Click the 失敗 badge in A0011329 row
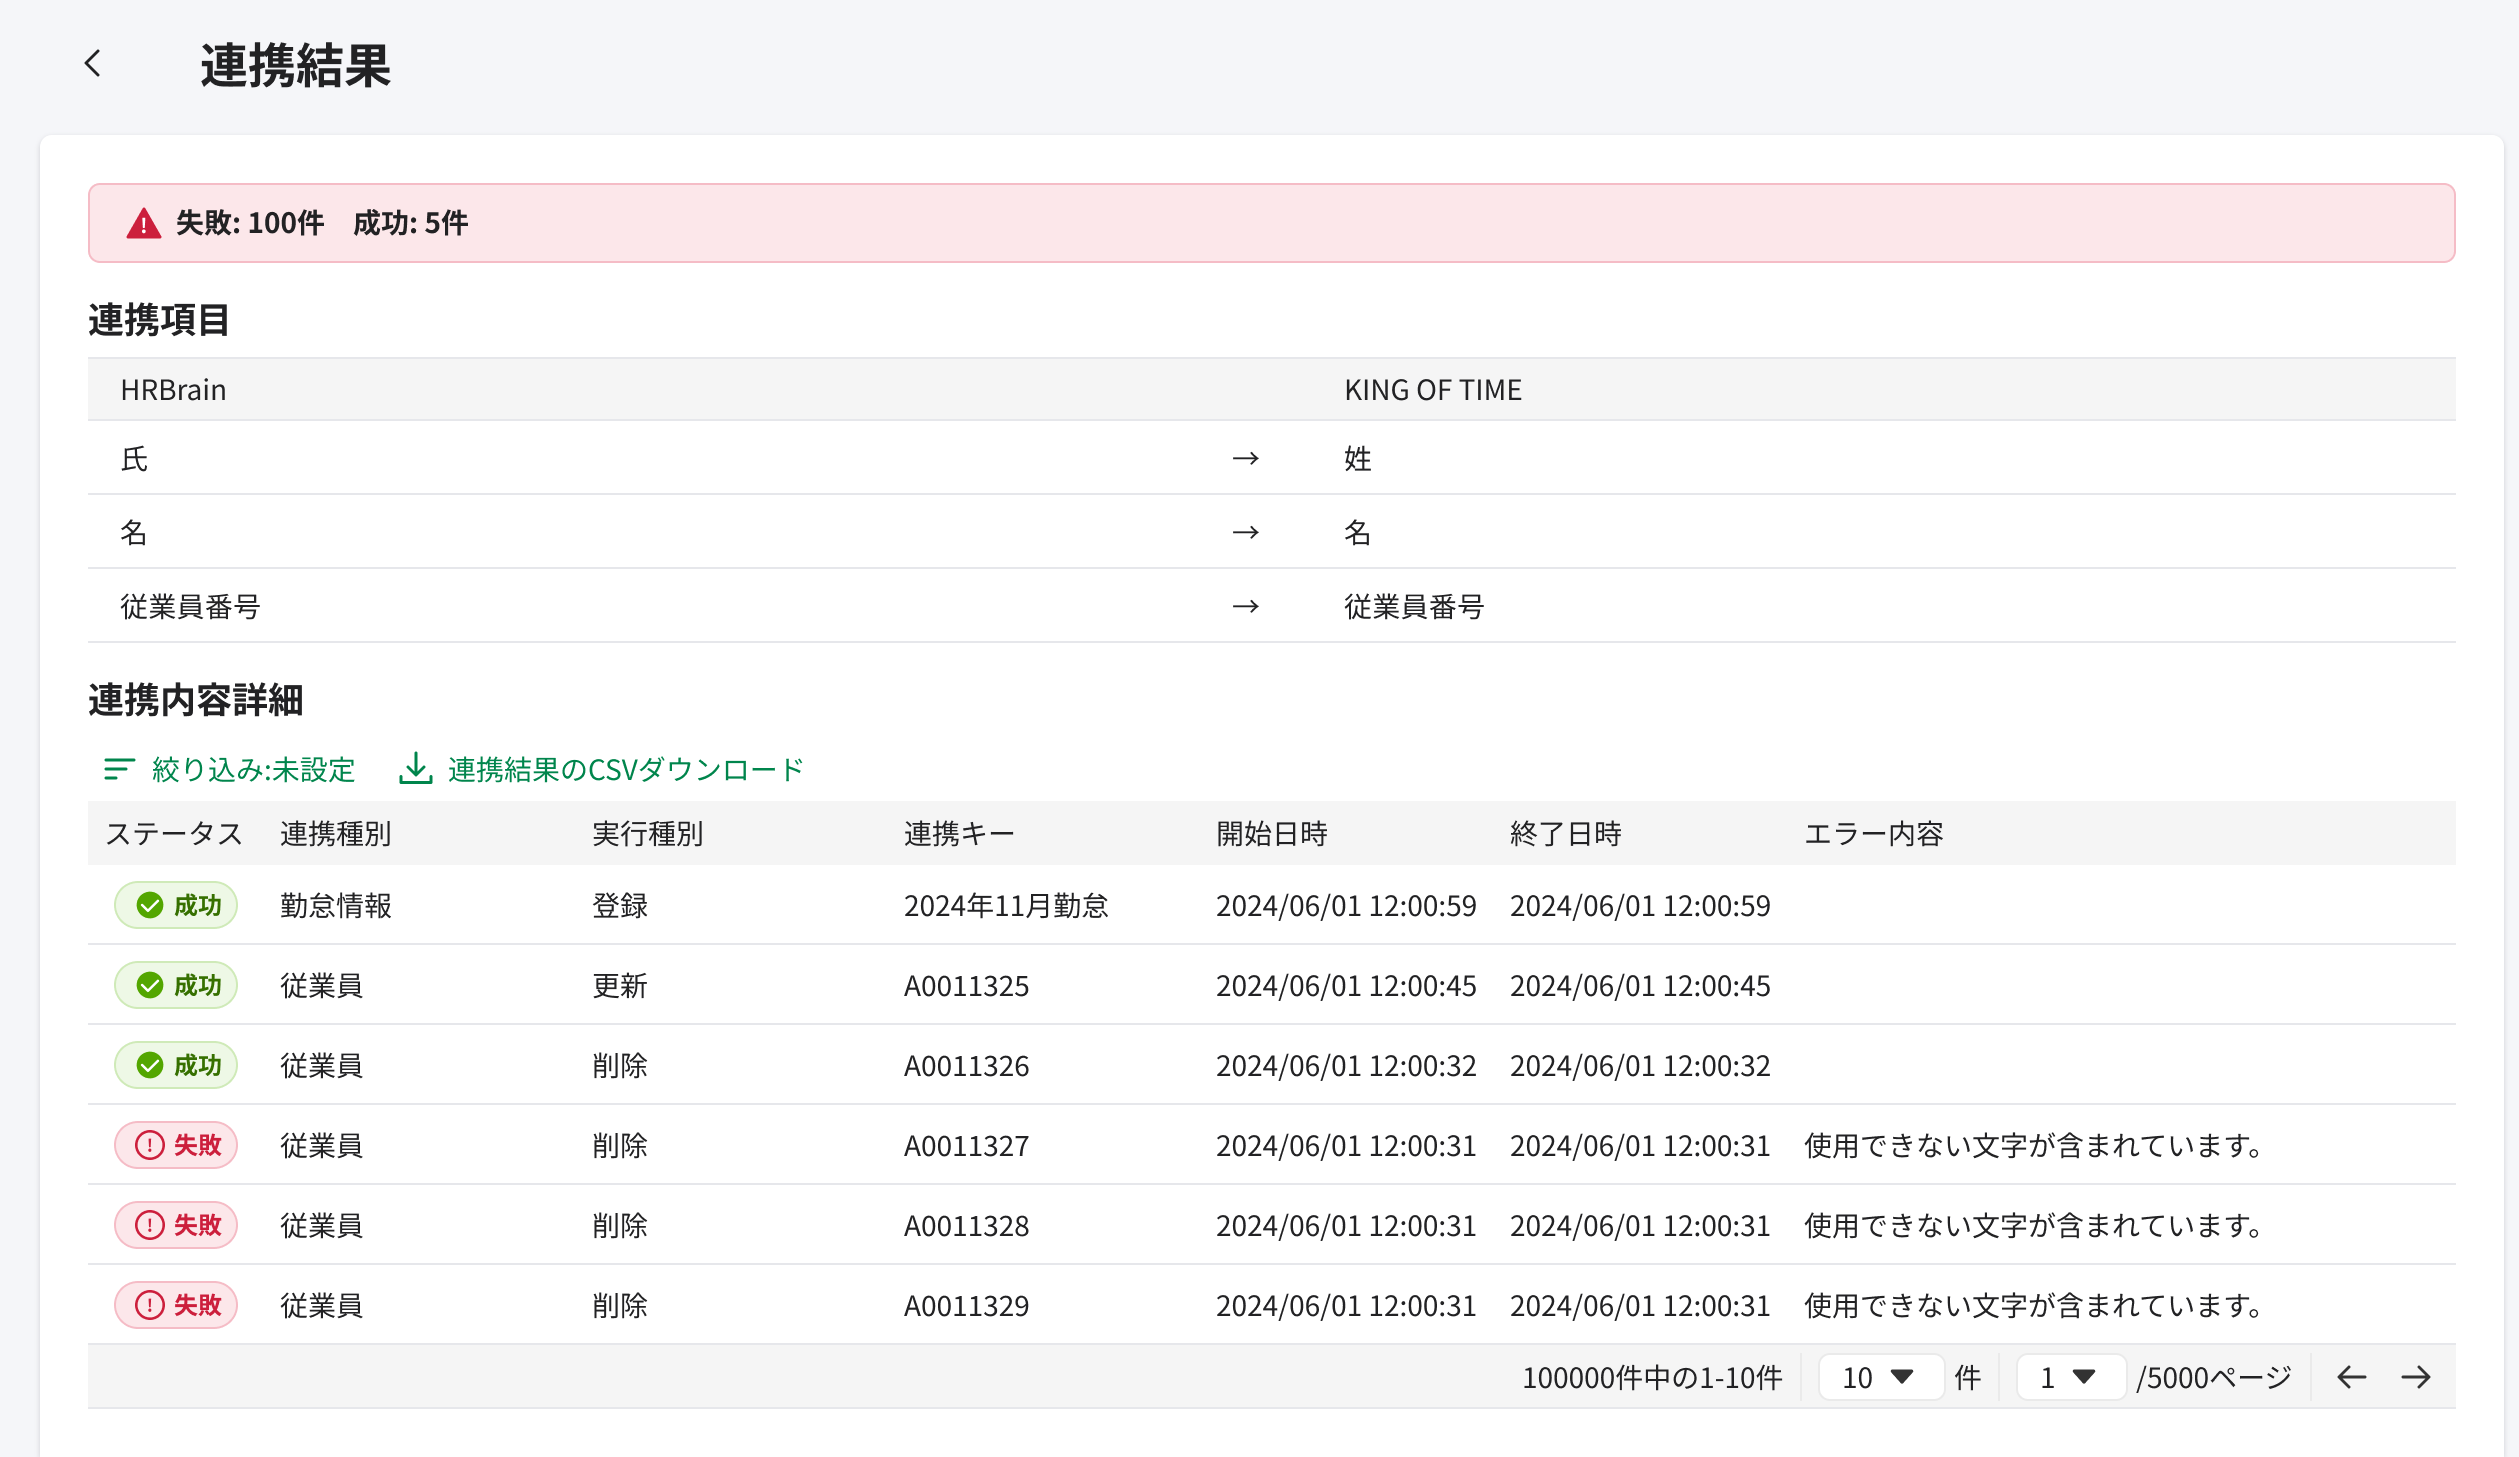Image resolution: width=2519 pixels, height=1457 pixels. (176, 1305)
